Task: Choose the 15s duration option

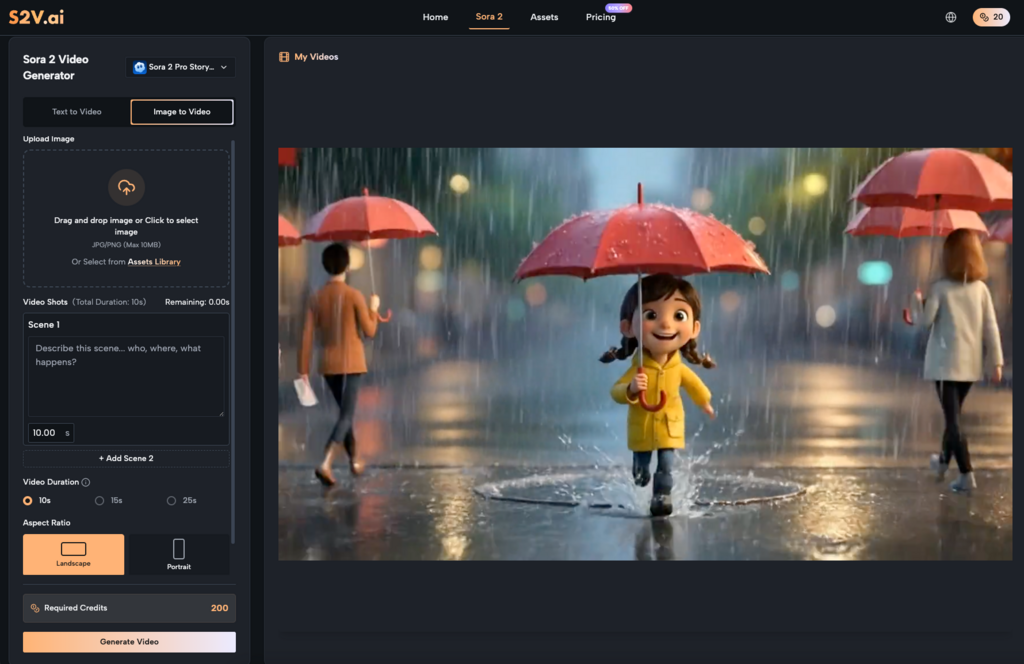Action: pos(99,500)
